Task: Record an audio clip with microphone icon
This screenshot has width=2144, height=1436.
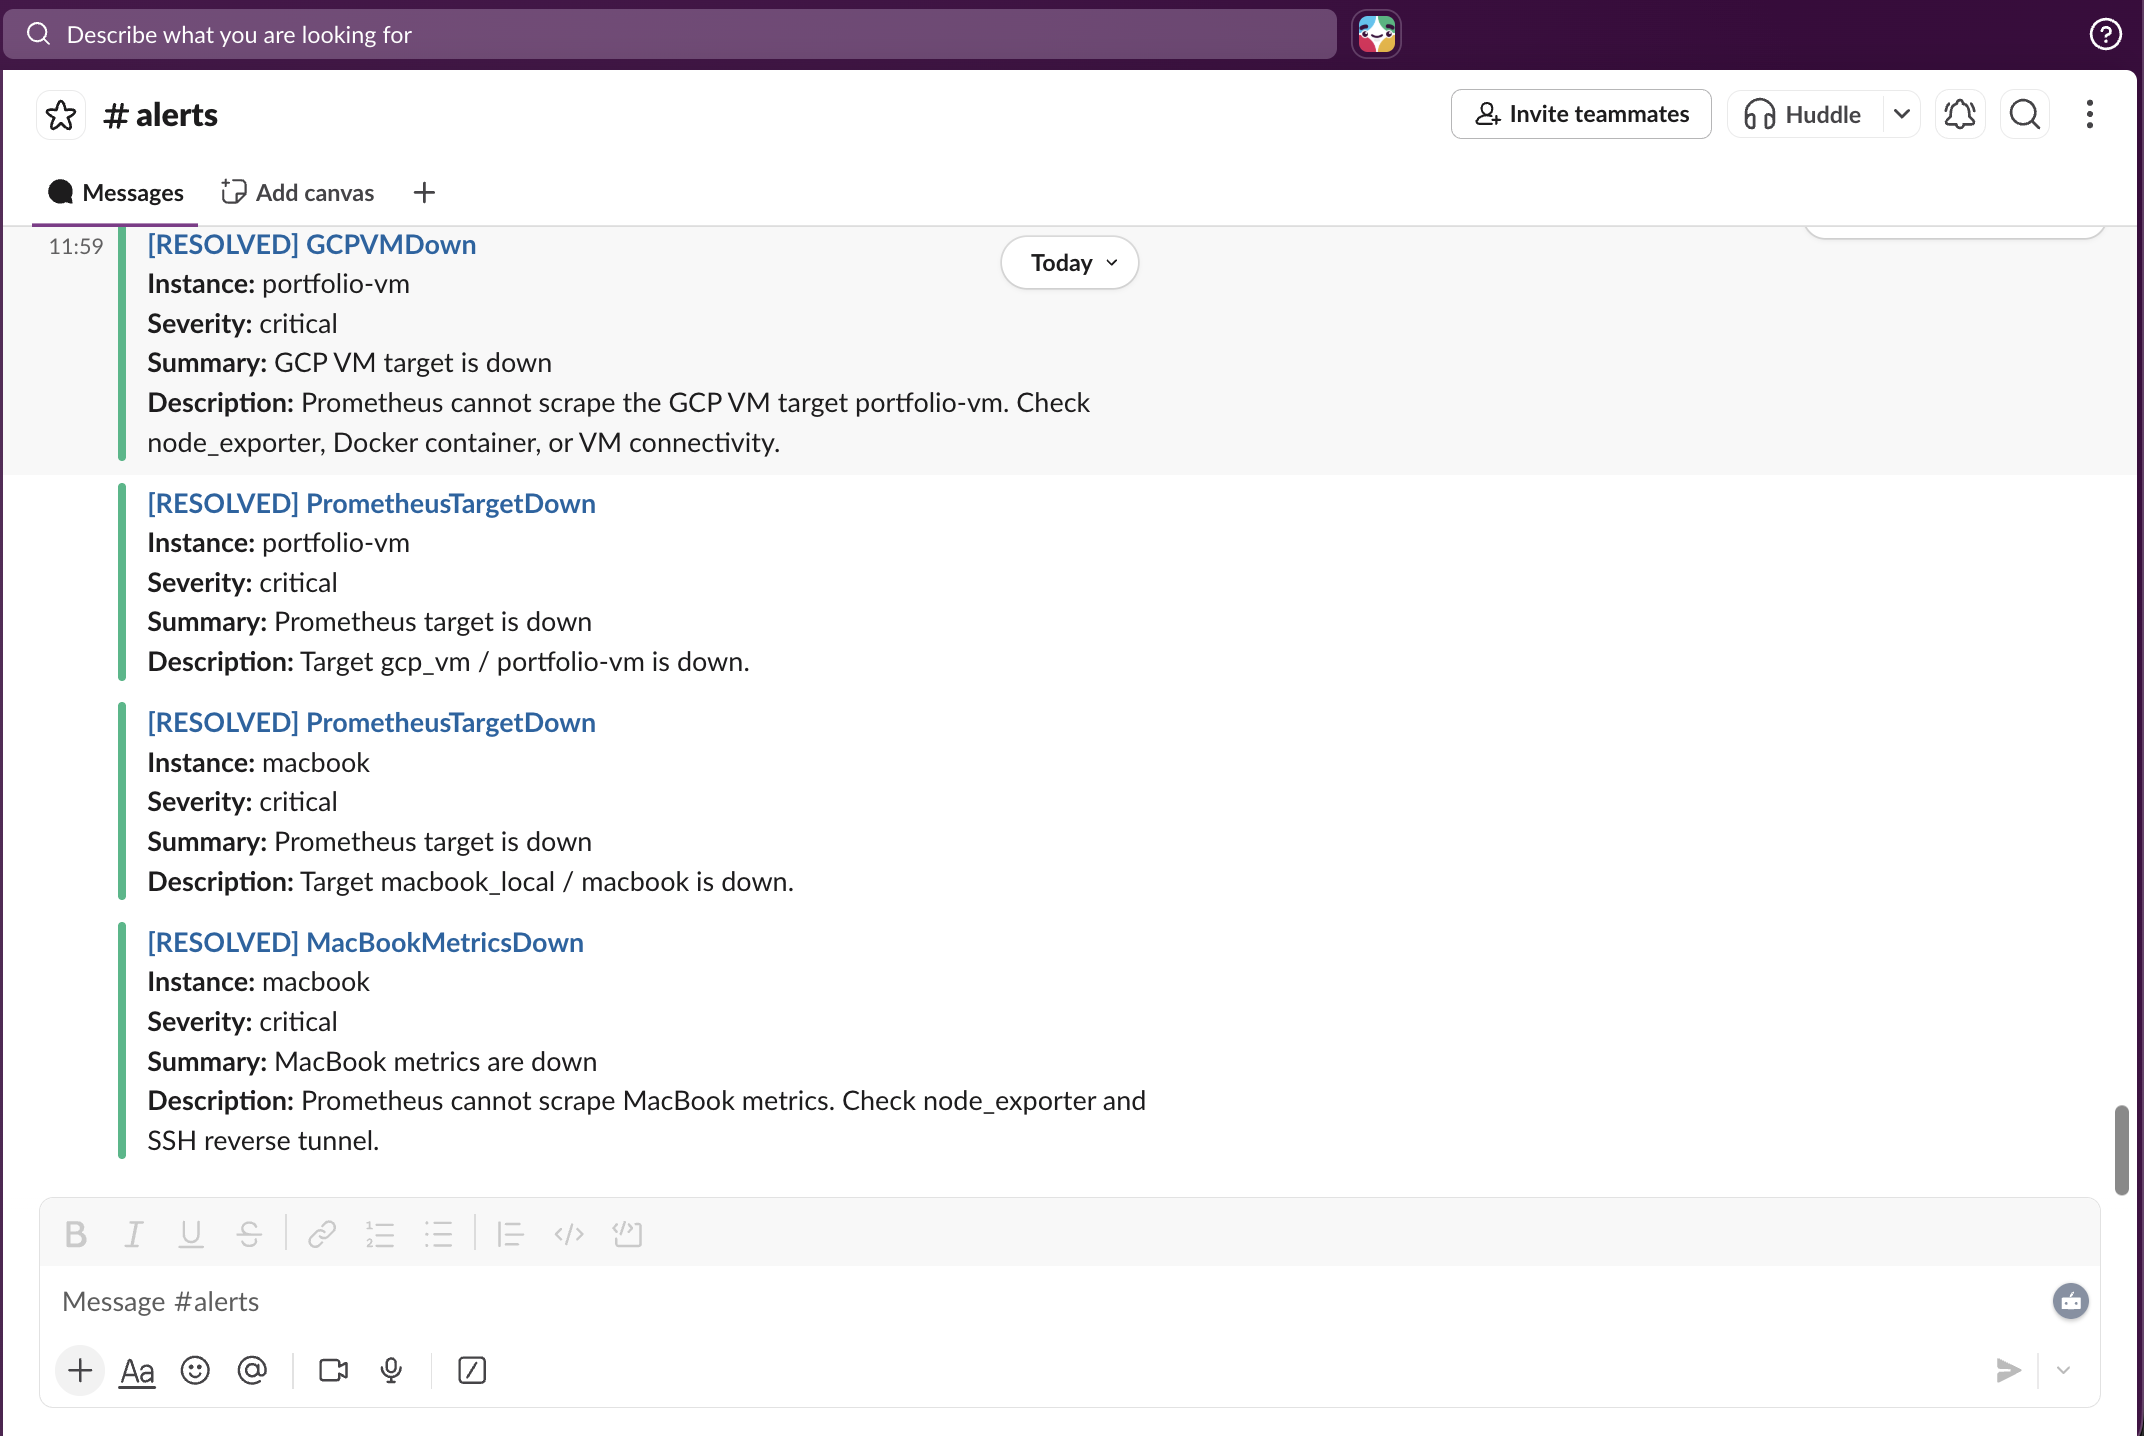Action: tap(391, 1370)
